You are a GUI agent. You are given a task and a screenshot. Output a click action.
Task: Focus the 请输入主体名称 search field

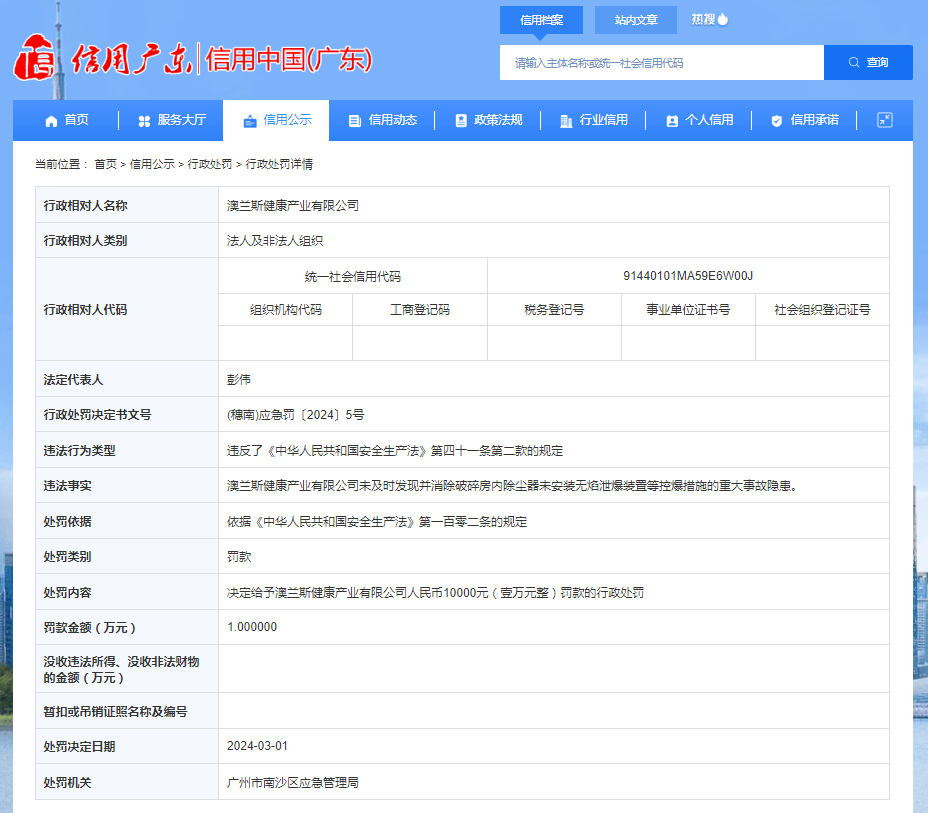pos(661,63)
